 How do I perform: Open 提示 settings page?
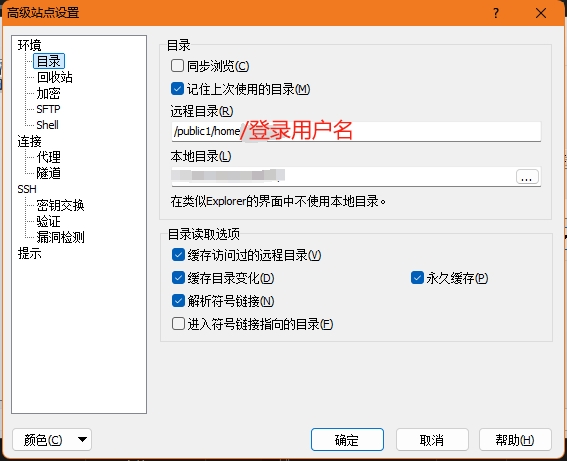29,253
